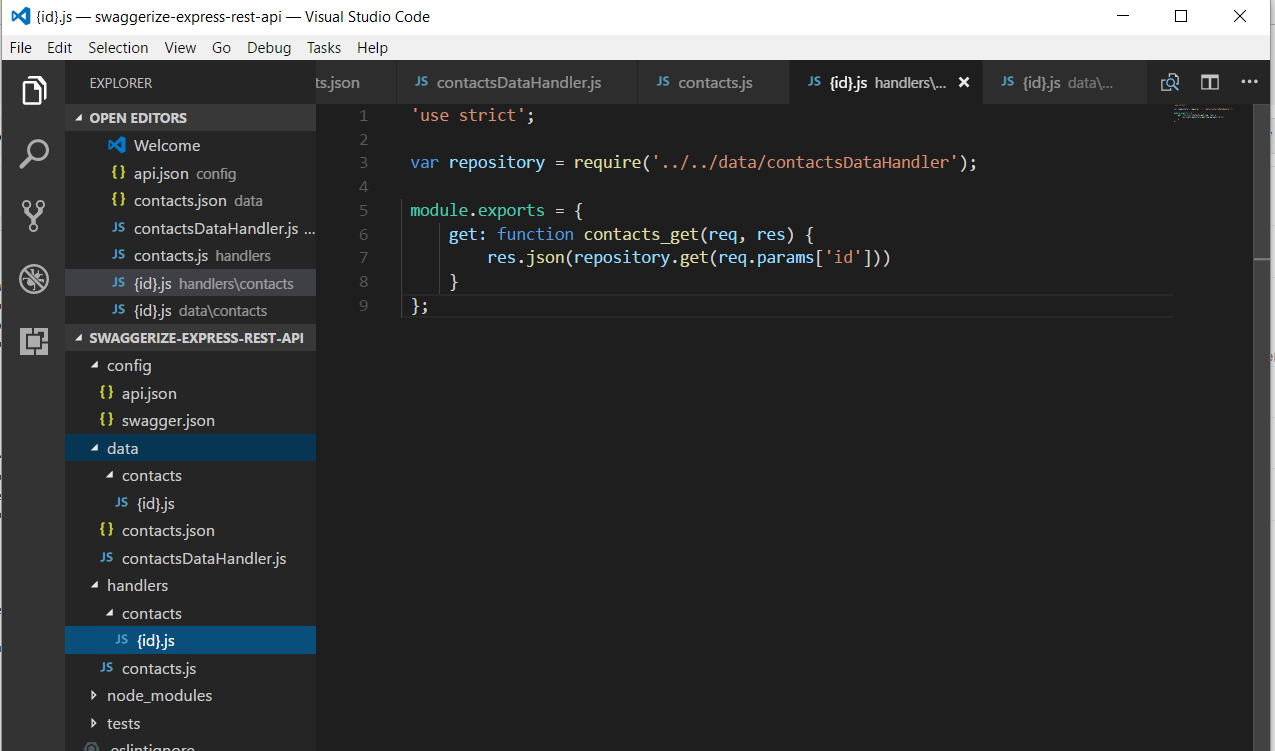The image size is (1275, 751).
Task: Click the Welcome icon in open editors
Action: (117, 145)
